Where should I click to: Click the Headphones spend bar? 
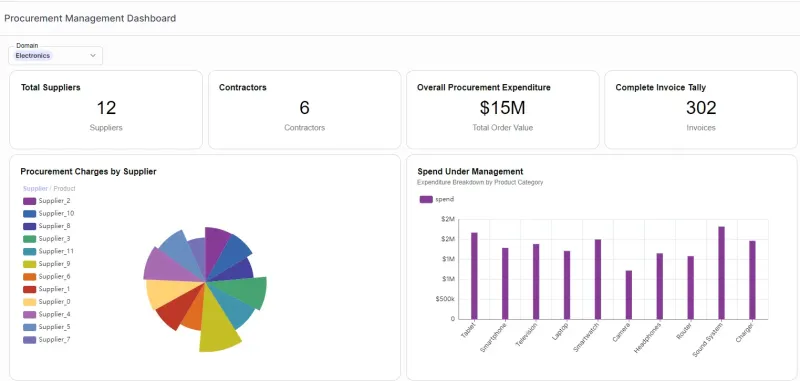[x=660, y=286]
